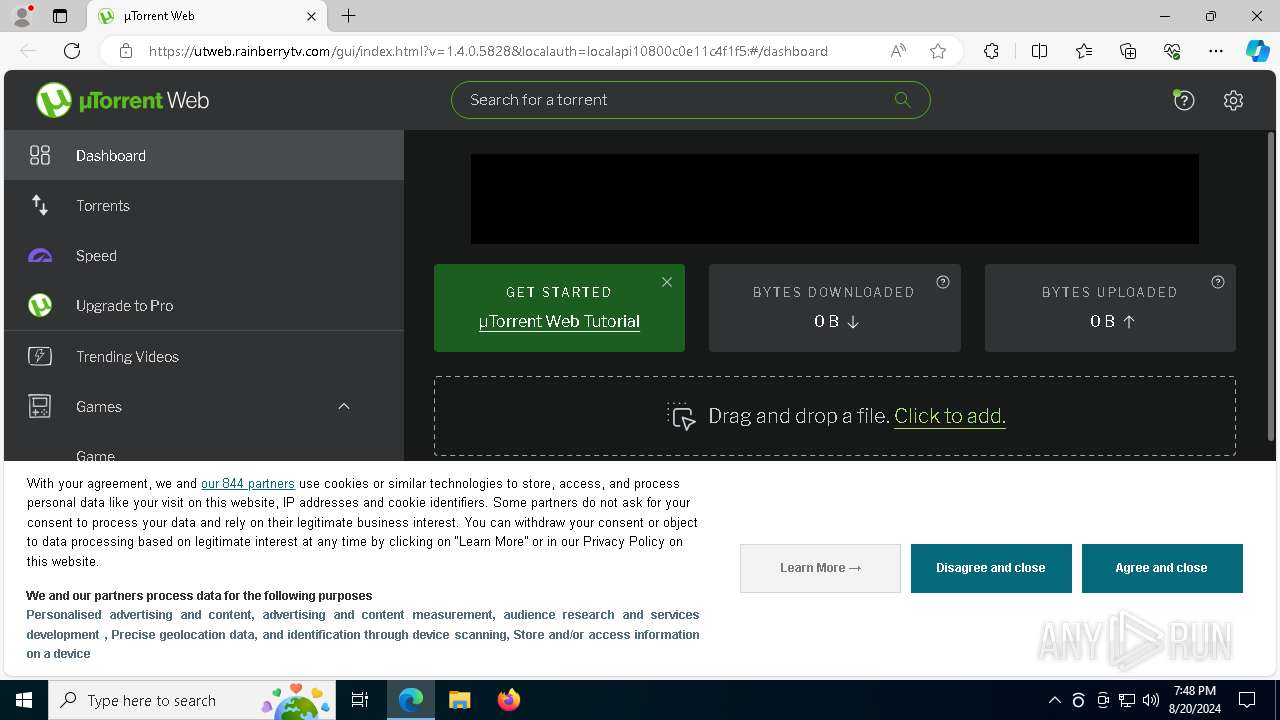Image resolution: width=1280 pixels, height=720 pixels.
Task: Launch Firefox from the taskbar
Action: coord(509,700)
